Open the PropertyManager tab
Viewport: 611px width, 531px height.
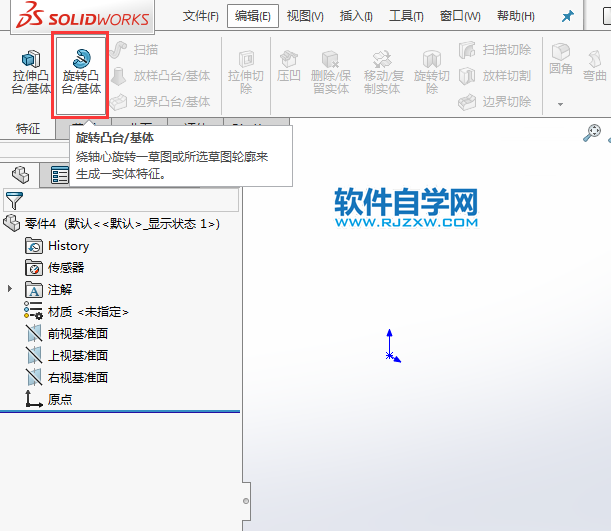click(x=59, y=175)
